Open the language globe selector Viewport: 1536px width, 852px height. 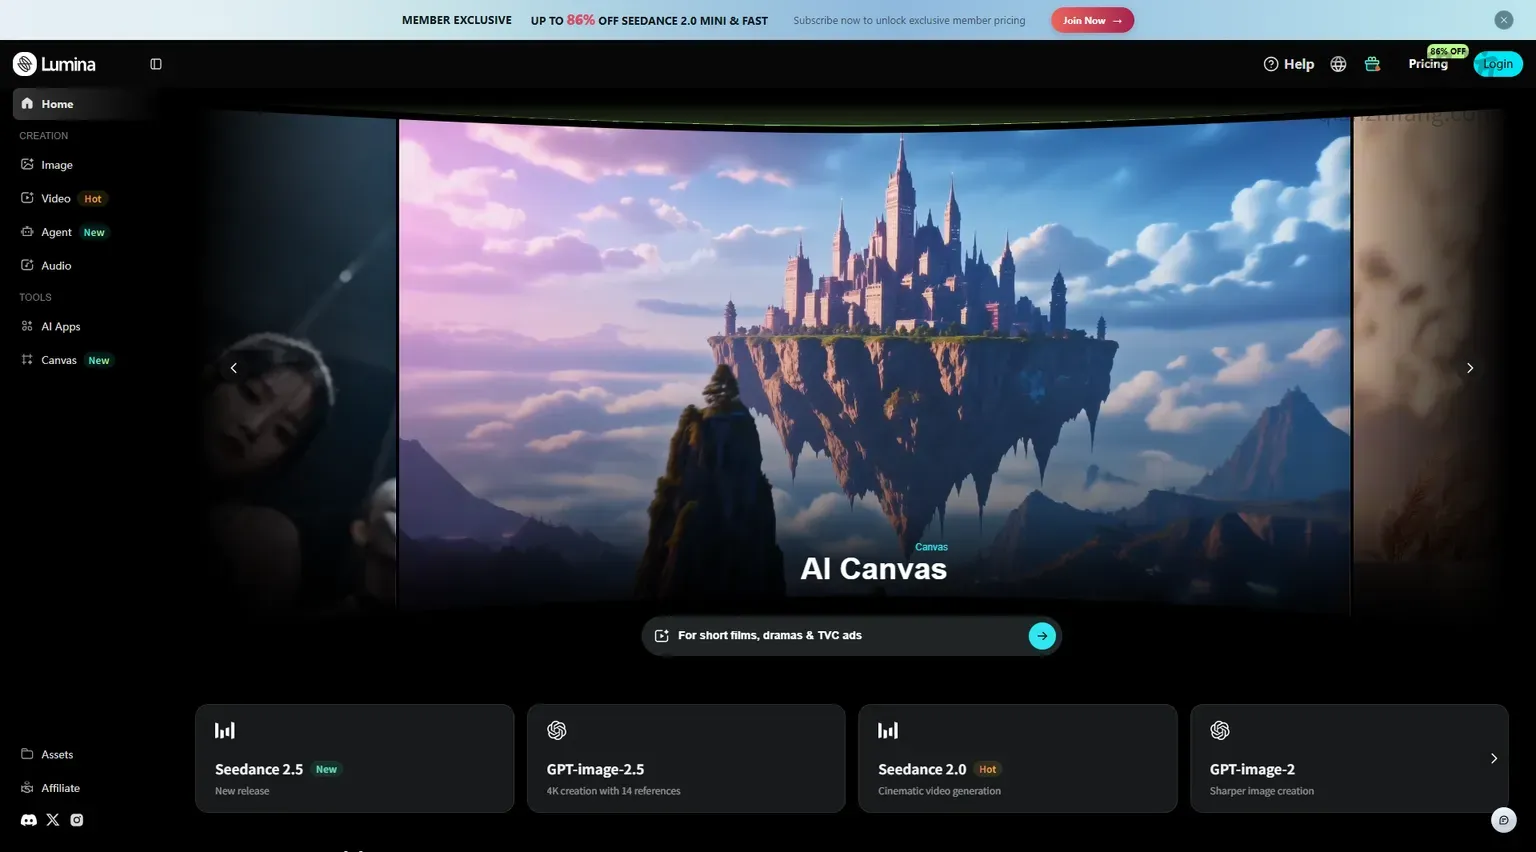coord(1338,64)
